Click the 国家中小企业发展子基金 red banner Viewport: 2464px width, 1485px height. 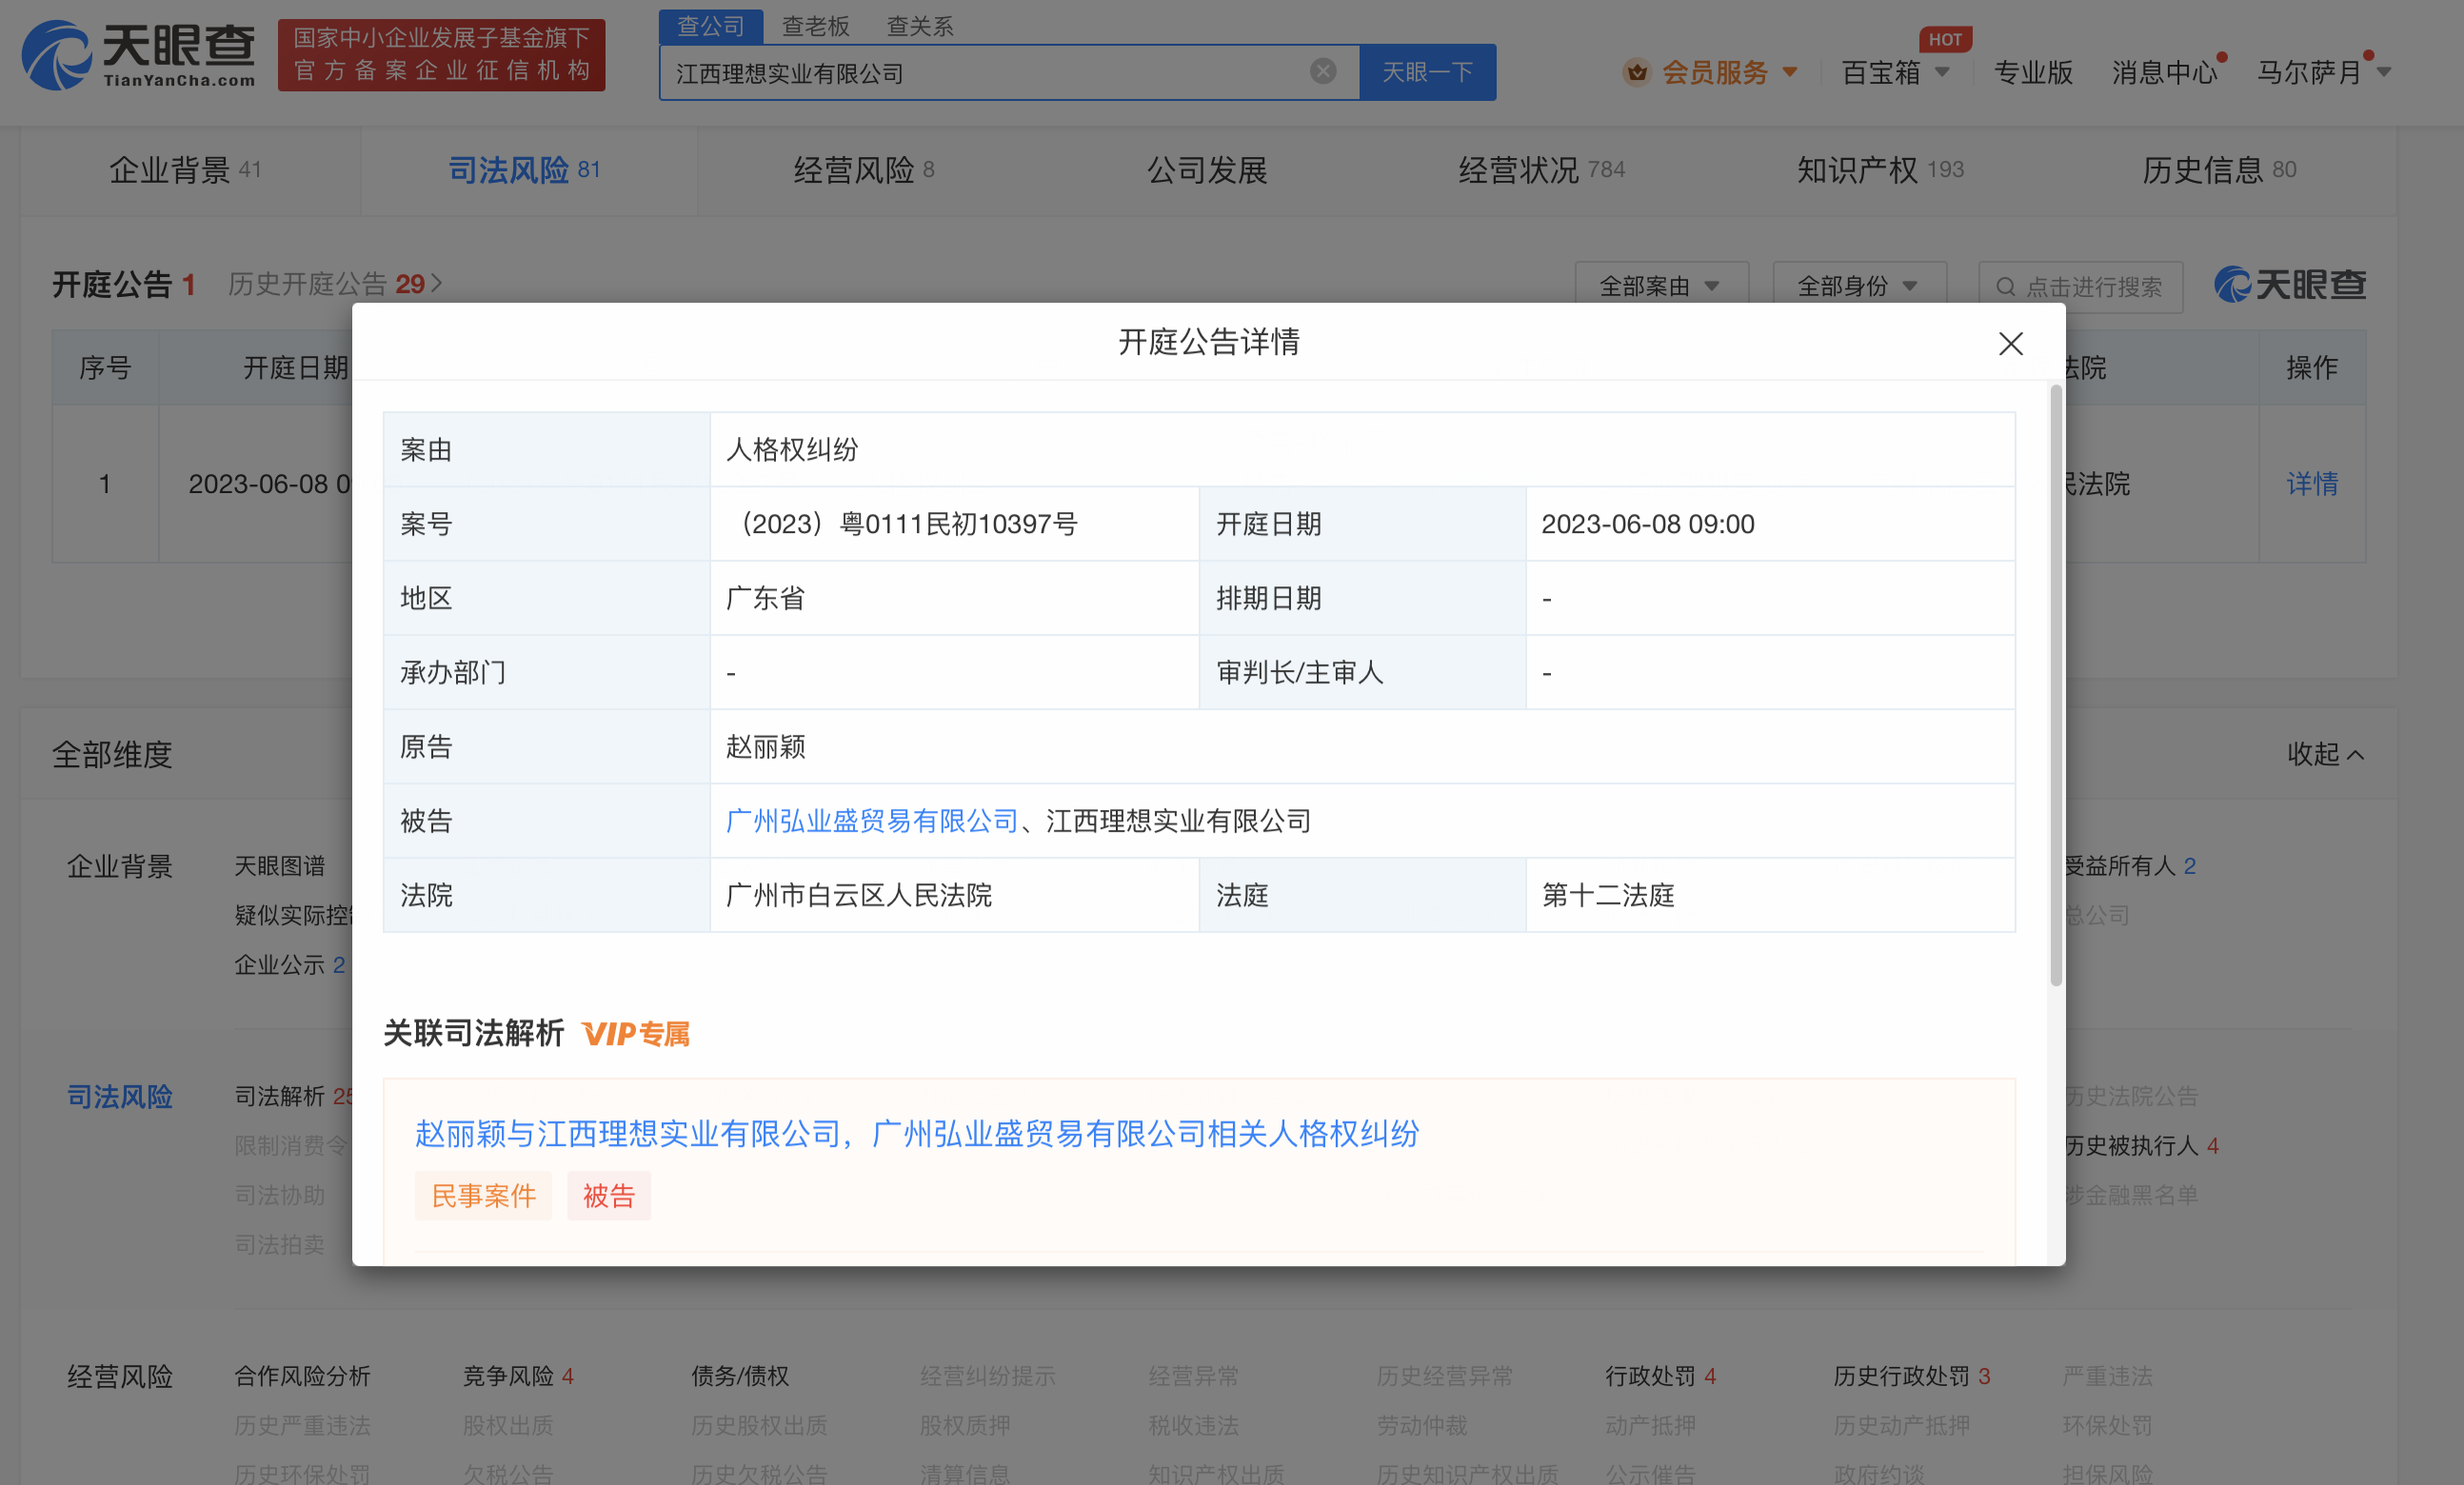[x=441, y=55]
